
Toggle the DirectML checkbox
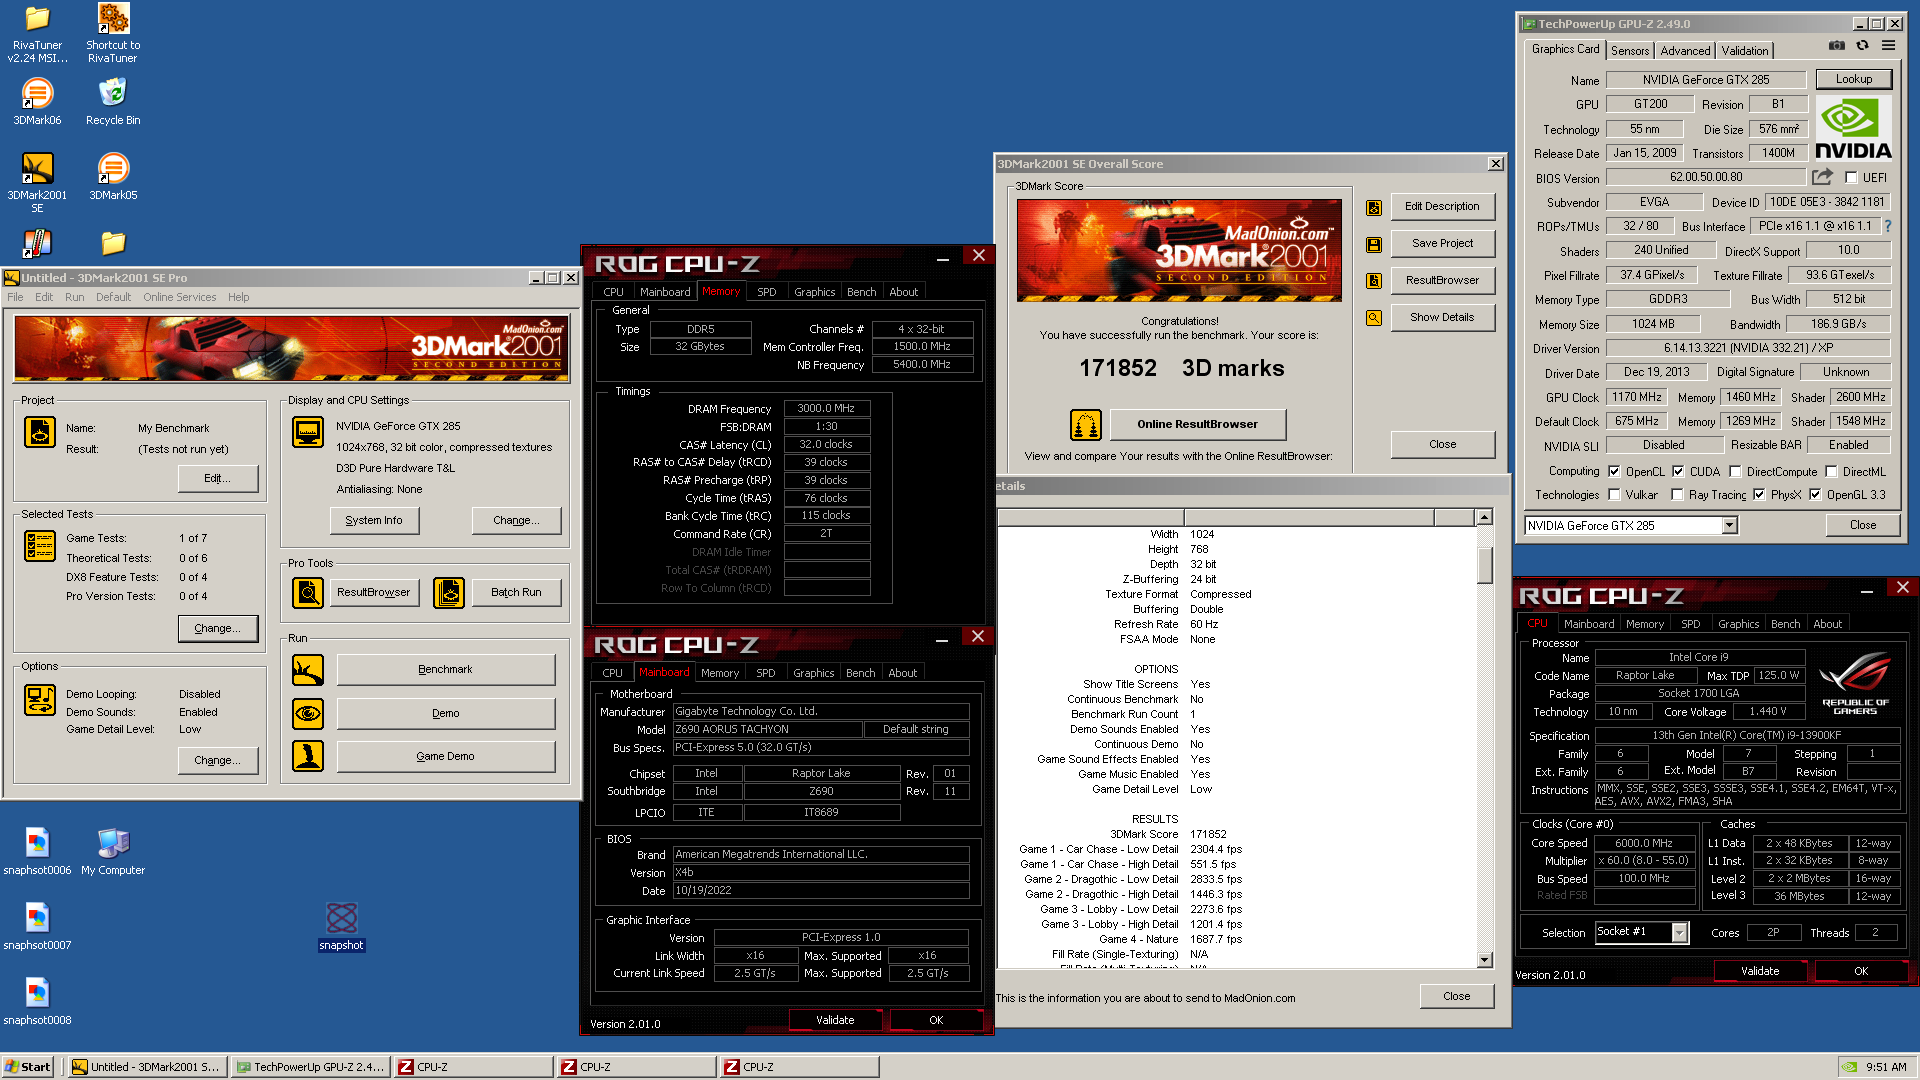pos(1831,471)
